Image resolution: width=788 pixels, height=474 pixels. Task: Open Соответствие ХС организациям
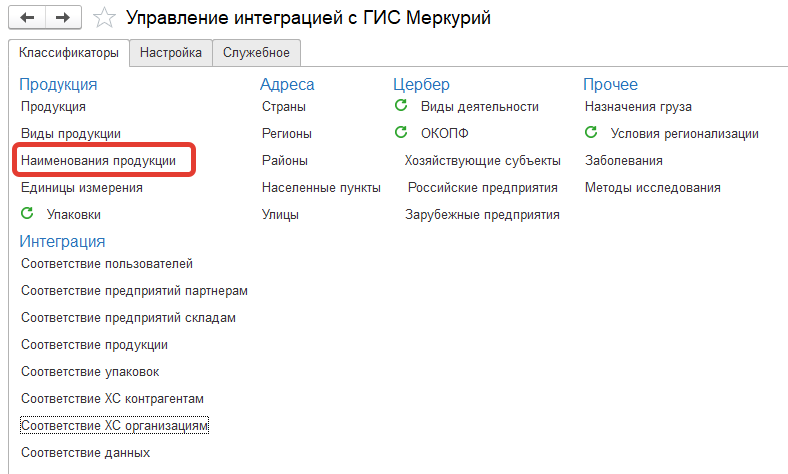click(x=115, y=426)
